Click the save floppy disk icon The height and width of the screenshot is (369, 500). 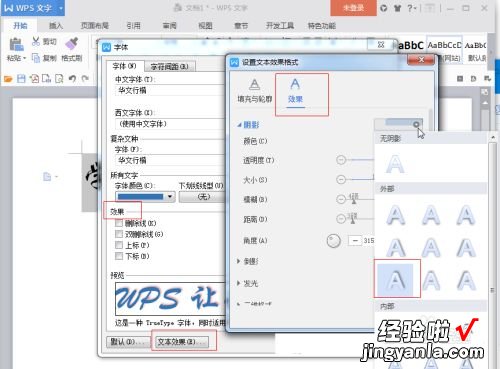point(21,79)
